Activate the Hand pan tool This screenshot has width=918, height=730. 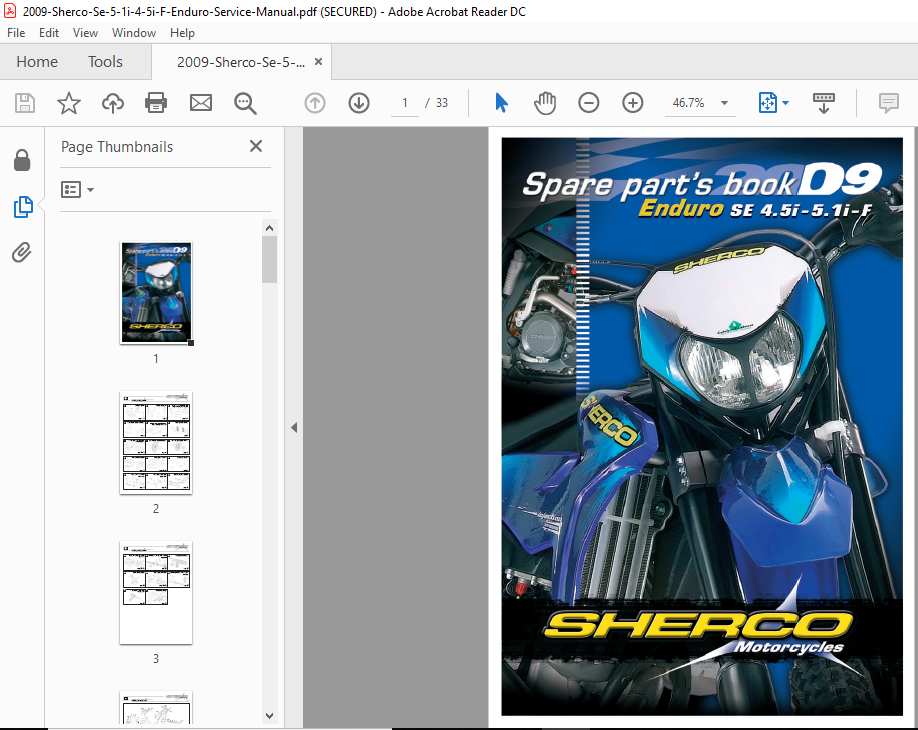click(544, 103)
